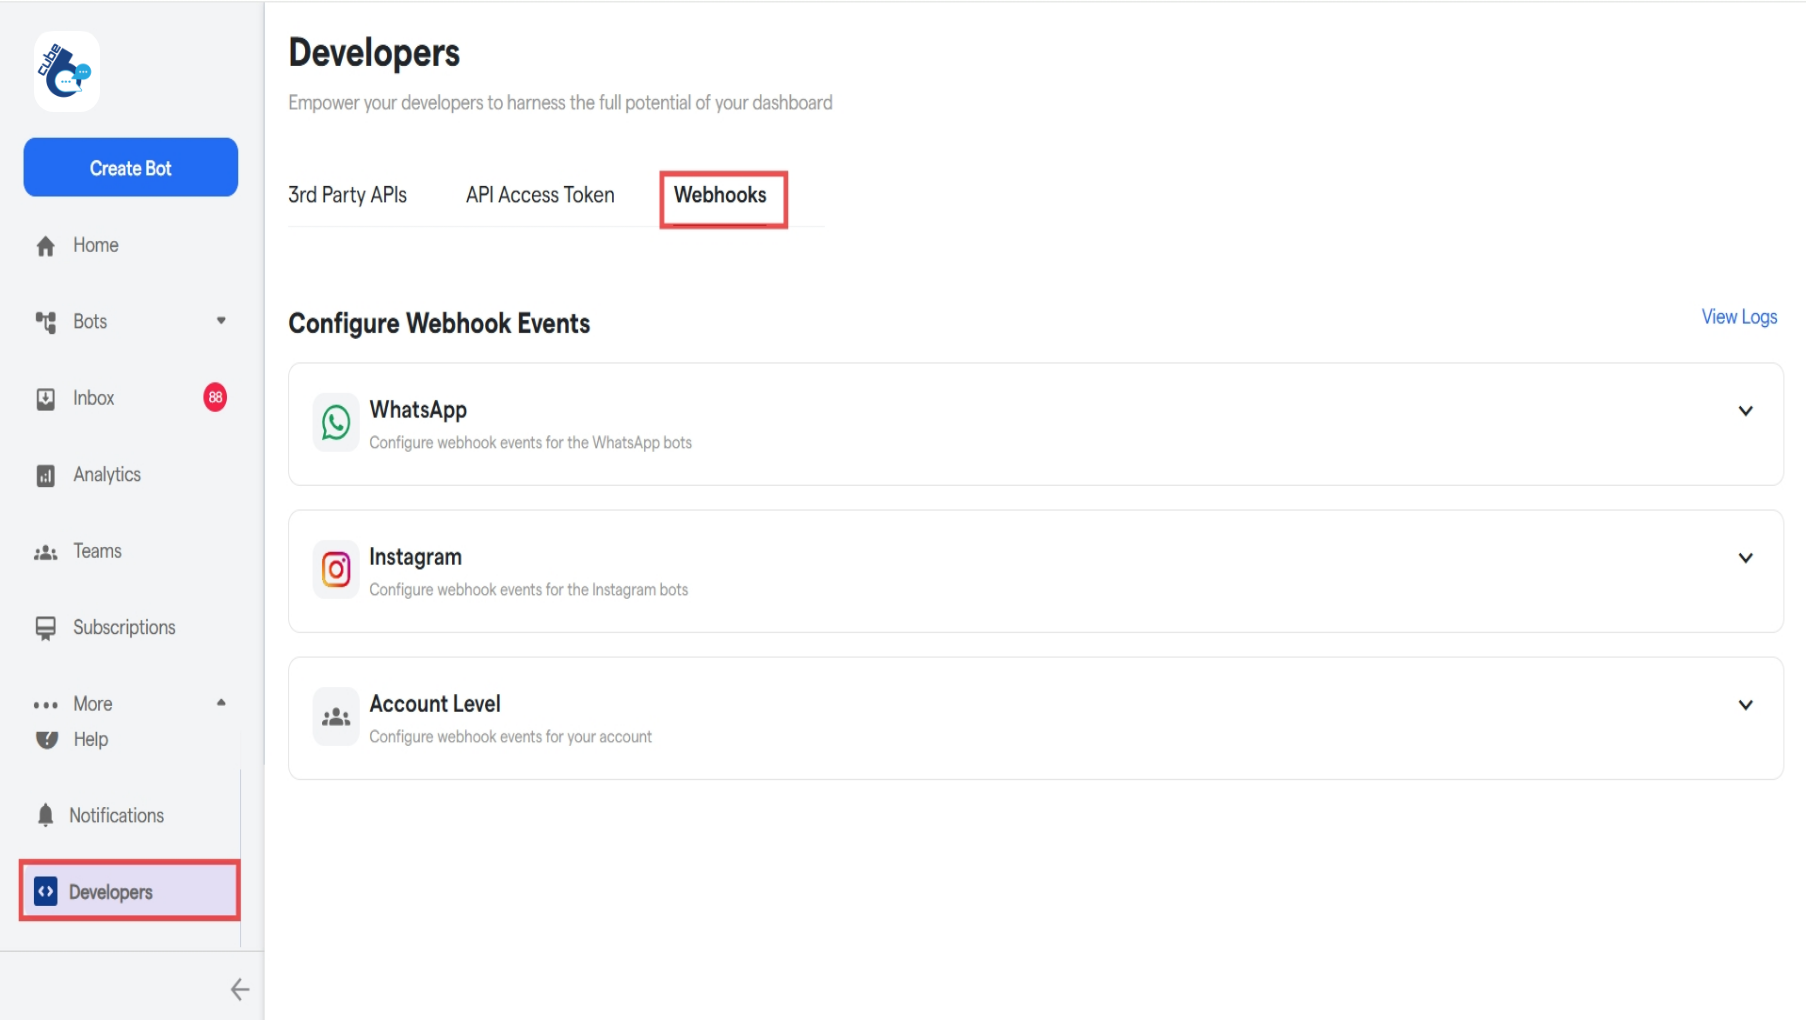Click 'Configure webhook events for the WhatsApp bots'
The image size is (1806, 1020).
[530, 443]
